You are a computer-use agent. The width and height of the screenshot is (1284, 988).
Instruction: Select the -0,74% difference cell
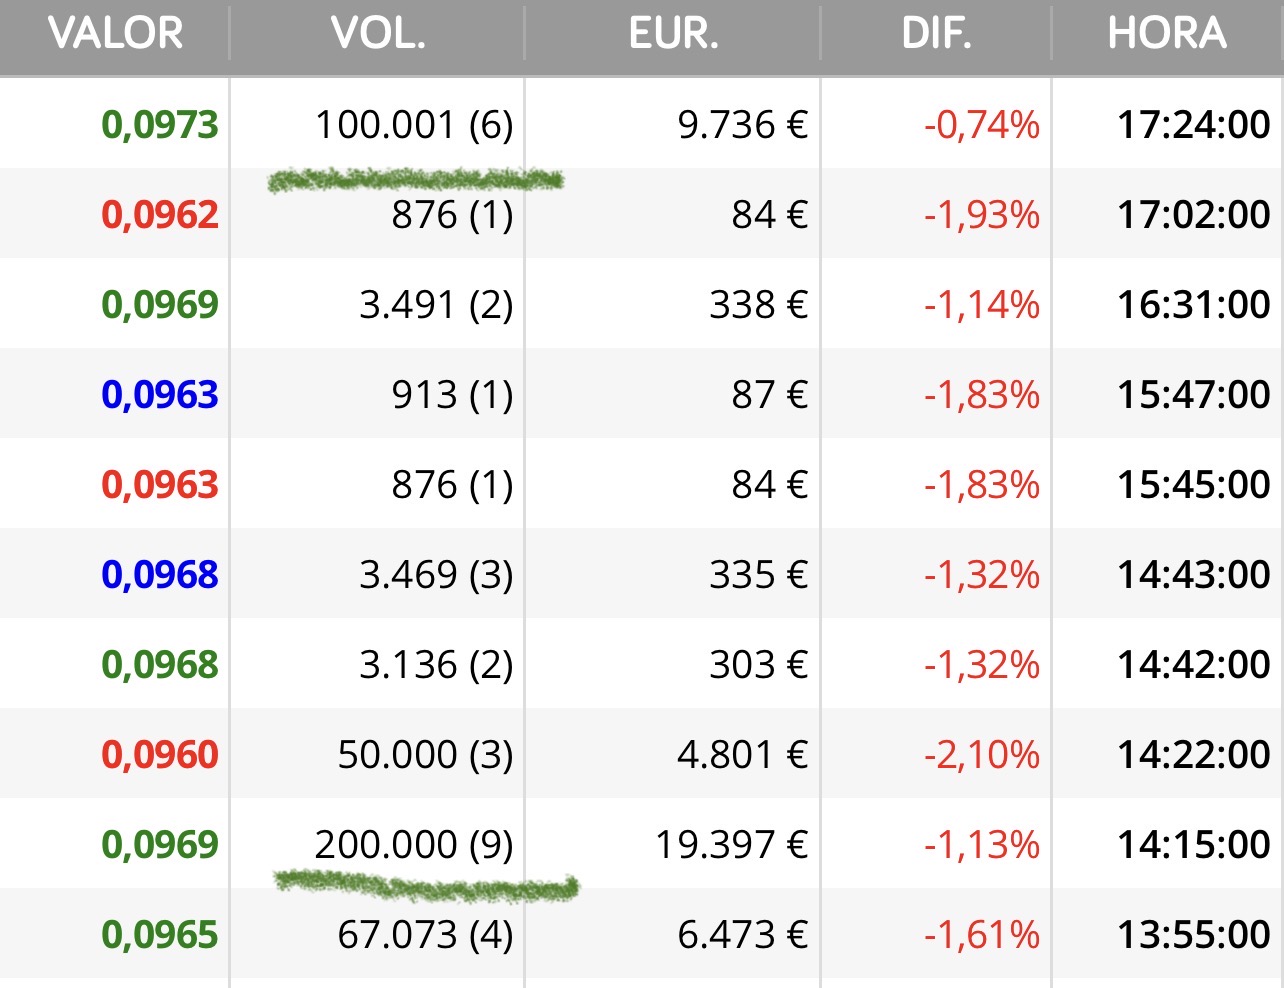pyautogui.click(x=982, y=125)
